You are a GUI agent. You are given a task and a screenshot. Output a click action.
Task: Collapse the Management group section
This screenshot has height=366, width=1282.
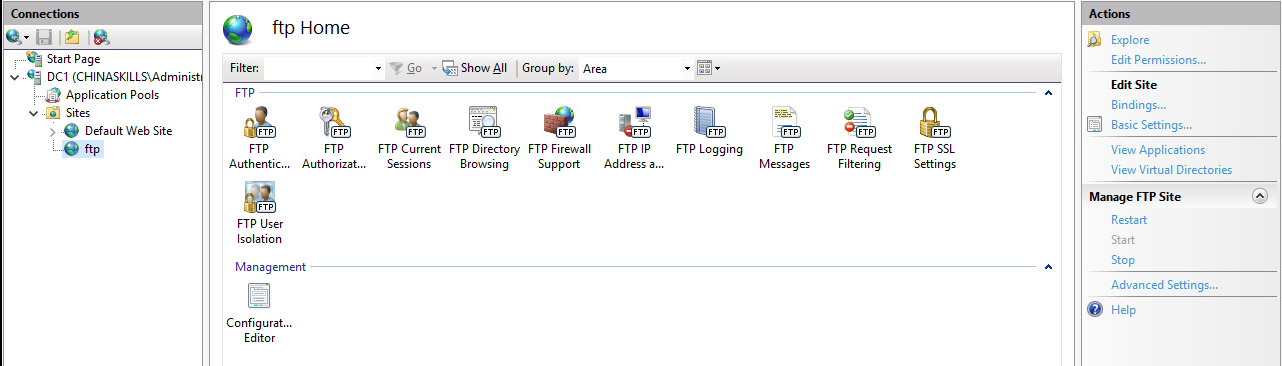(1048, 268)
